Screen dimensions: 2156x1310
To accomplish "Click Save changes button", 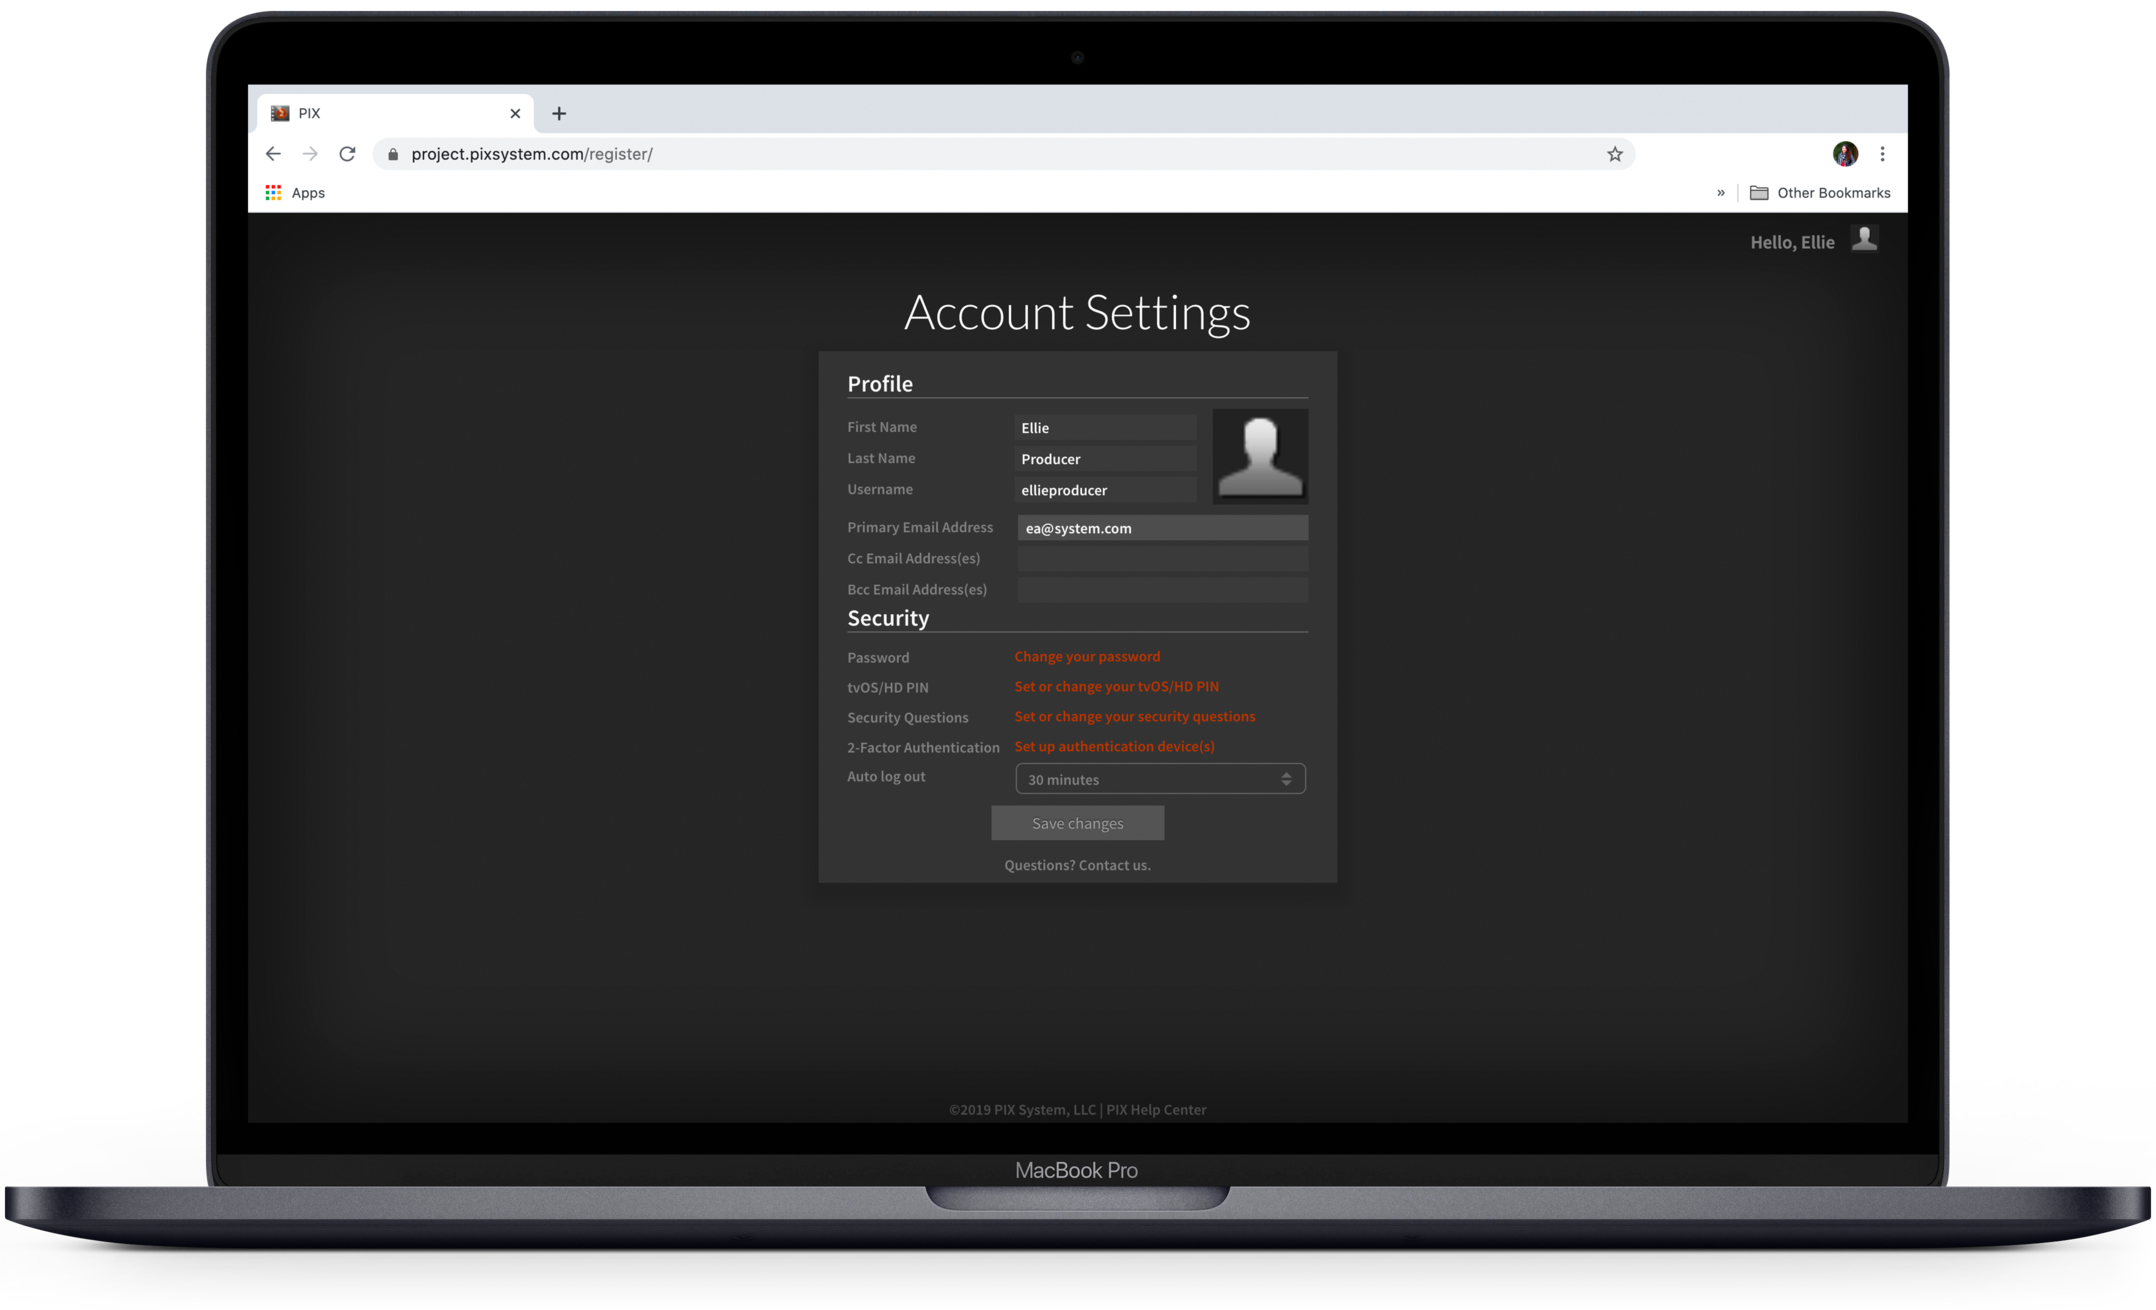I will tap(1077, 823).
